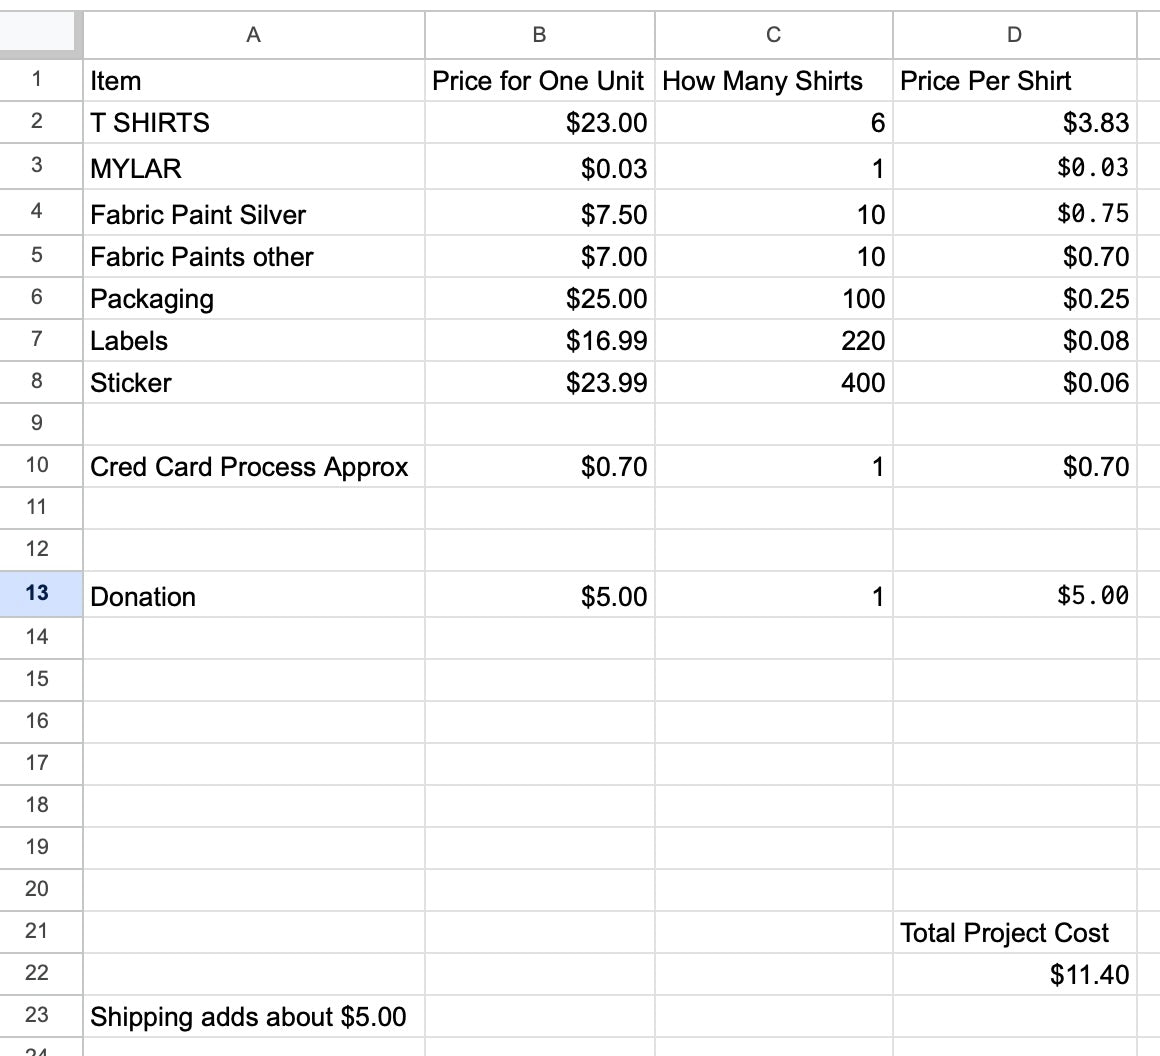The height and width of the screenshot is (1056, 1160).
Task: Select the row 2 header
Action: coord(38,122)
